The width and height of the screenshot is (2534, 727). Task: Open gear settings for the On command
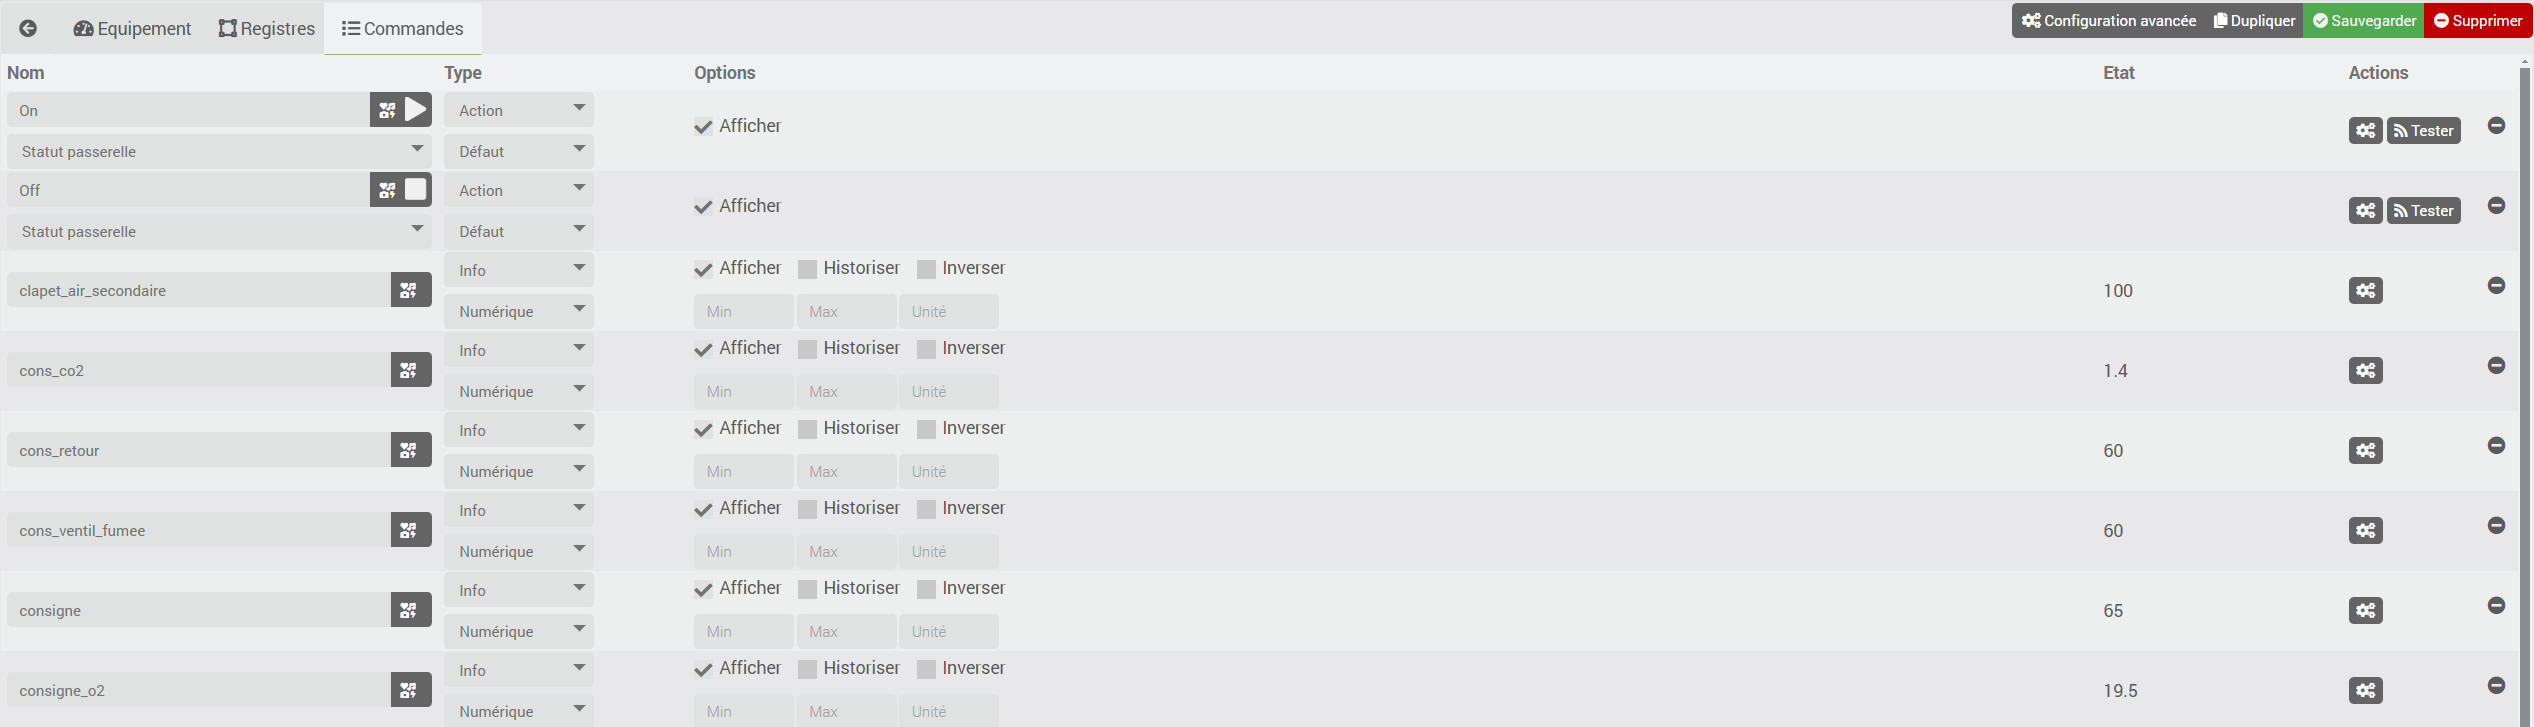click(2365, 131)
